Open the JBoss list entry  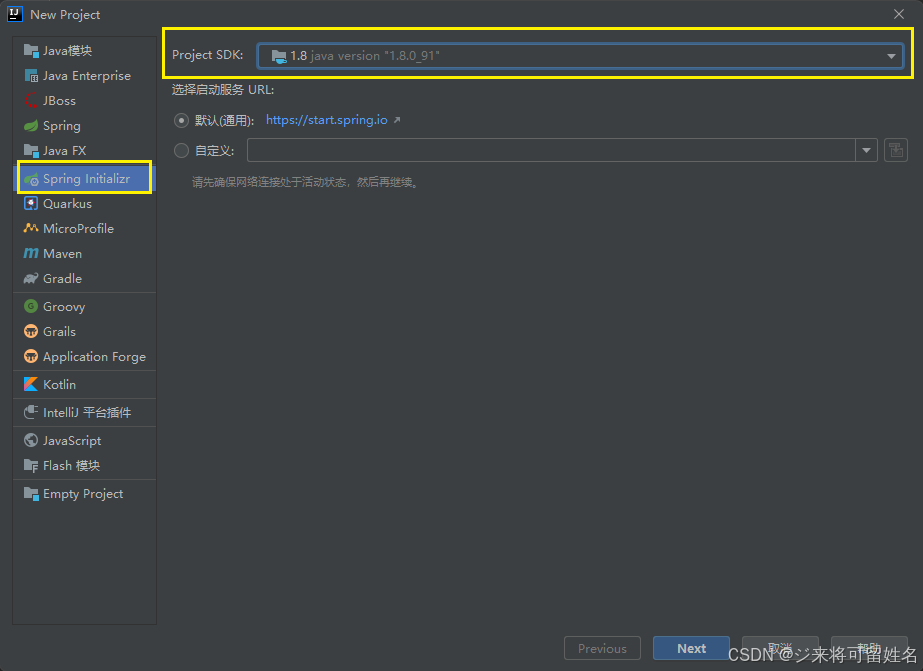[x=84, y=101]
